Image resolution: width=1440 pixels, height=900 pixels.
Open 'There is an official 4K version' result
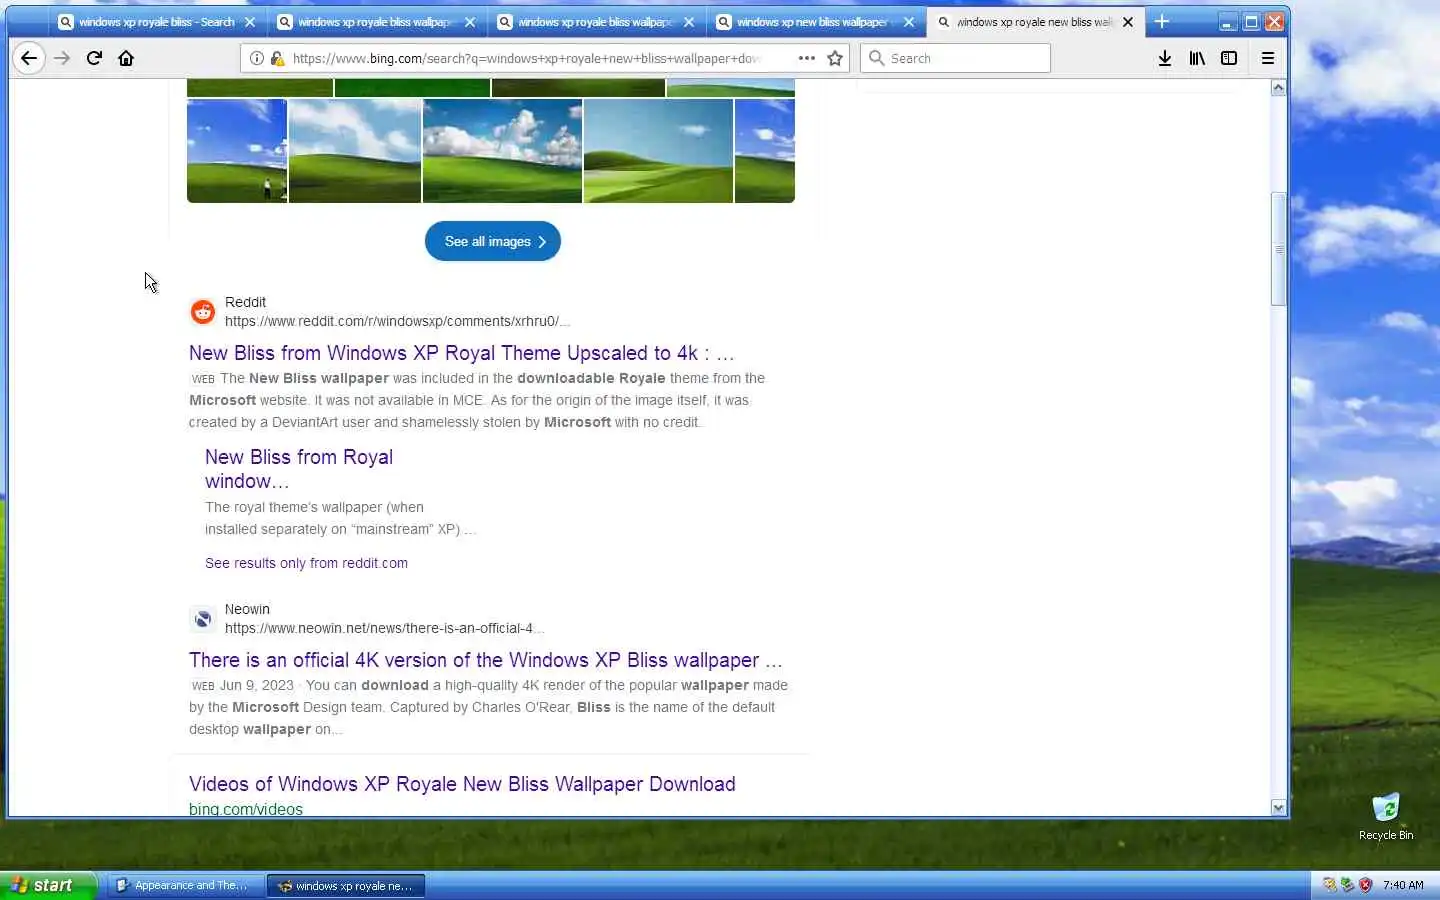click(x=486, y=660)
